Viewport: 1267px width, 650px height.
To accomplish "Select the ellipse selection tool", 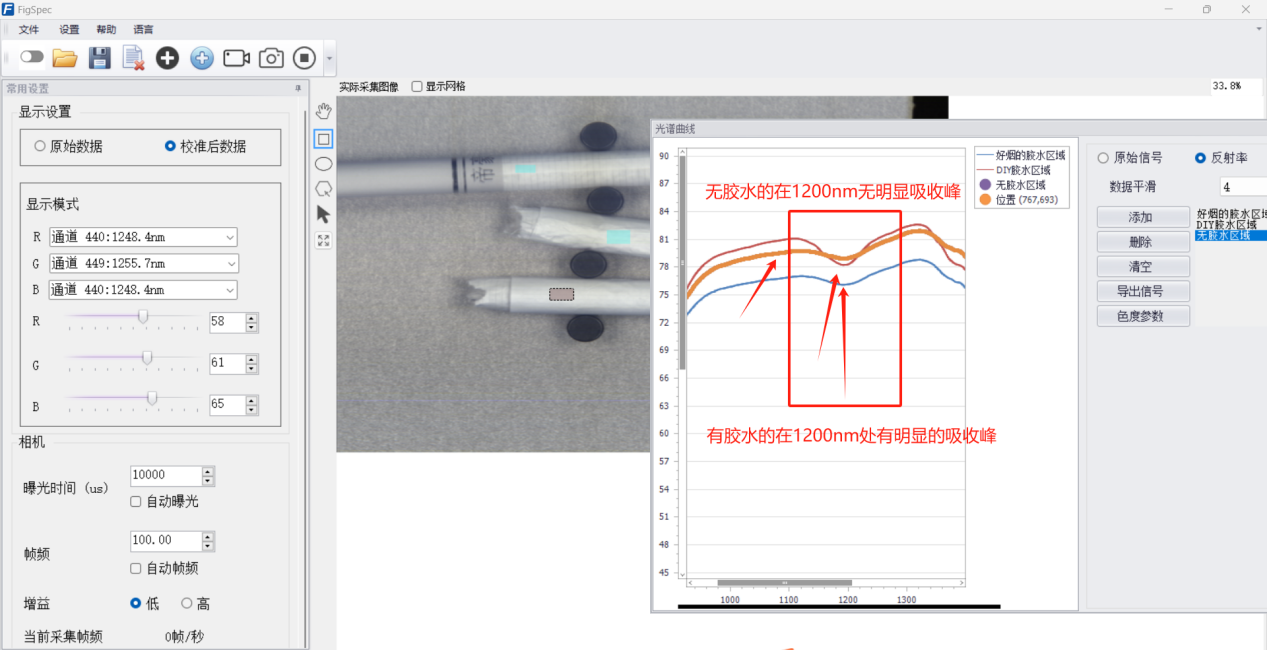I will pos(323,164).
